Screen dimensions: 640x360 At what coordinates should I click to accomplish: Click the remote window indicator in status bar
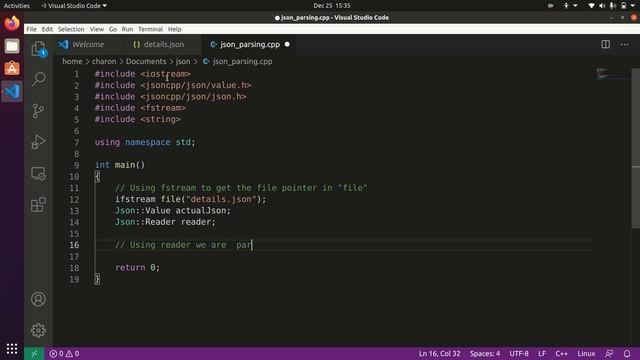pyautogui.click(x=34, y=353)
